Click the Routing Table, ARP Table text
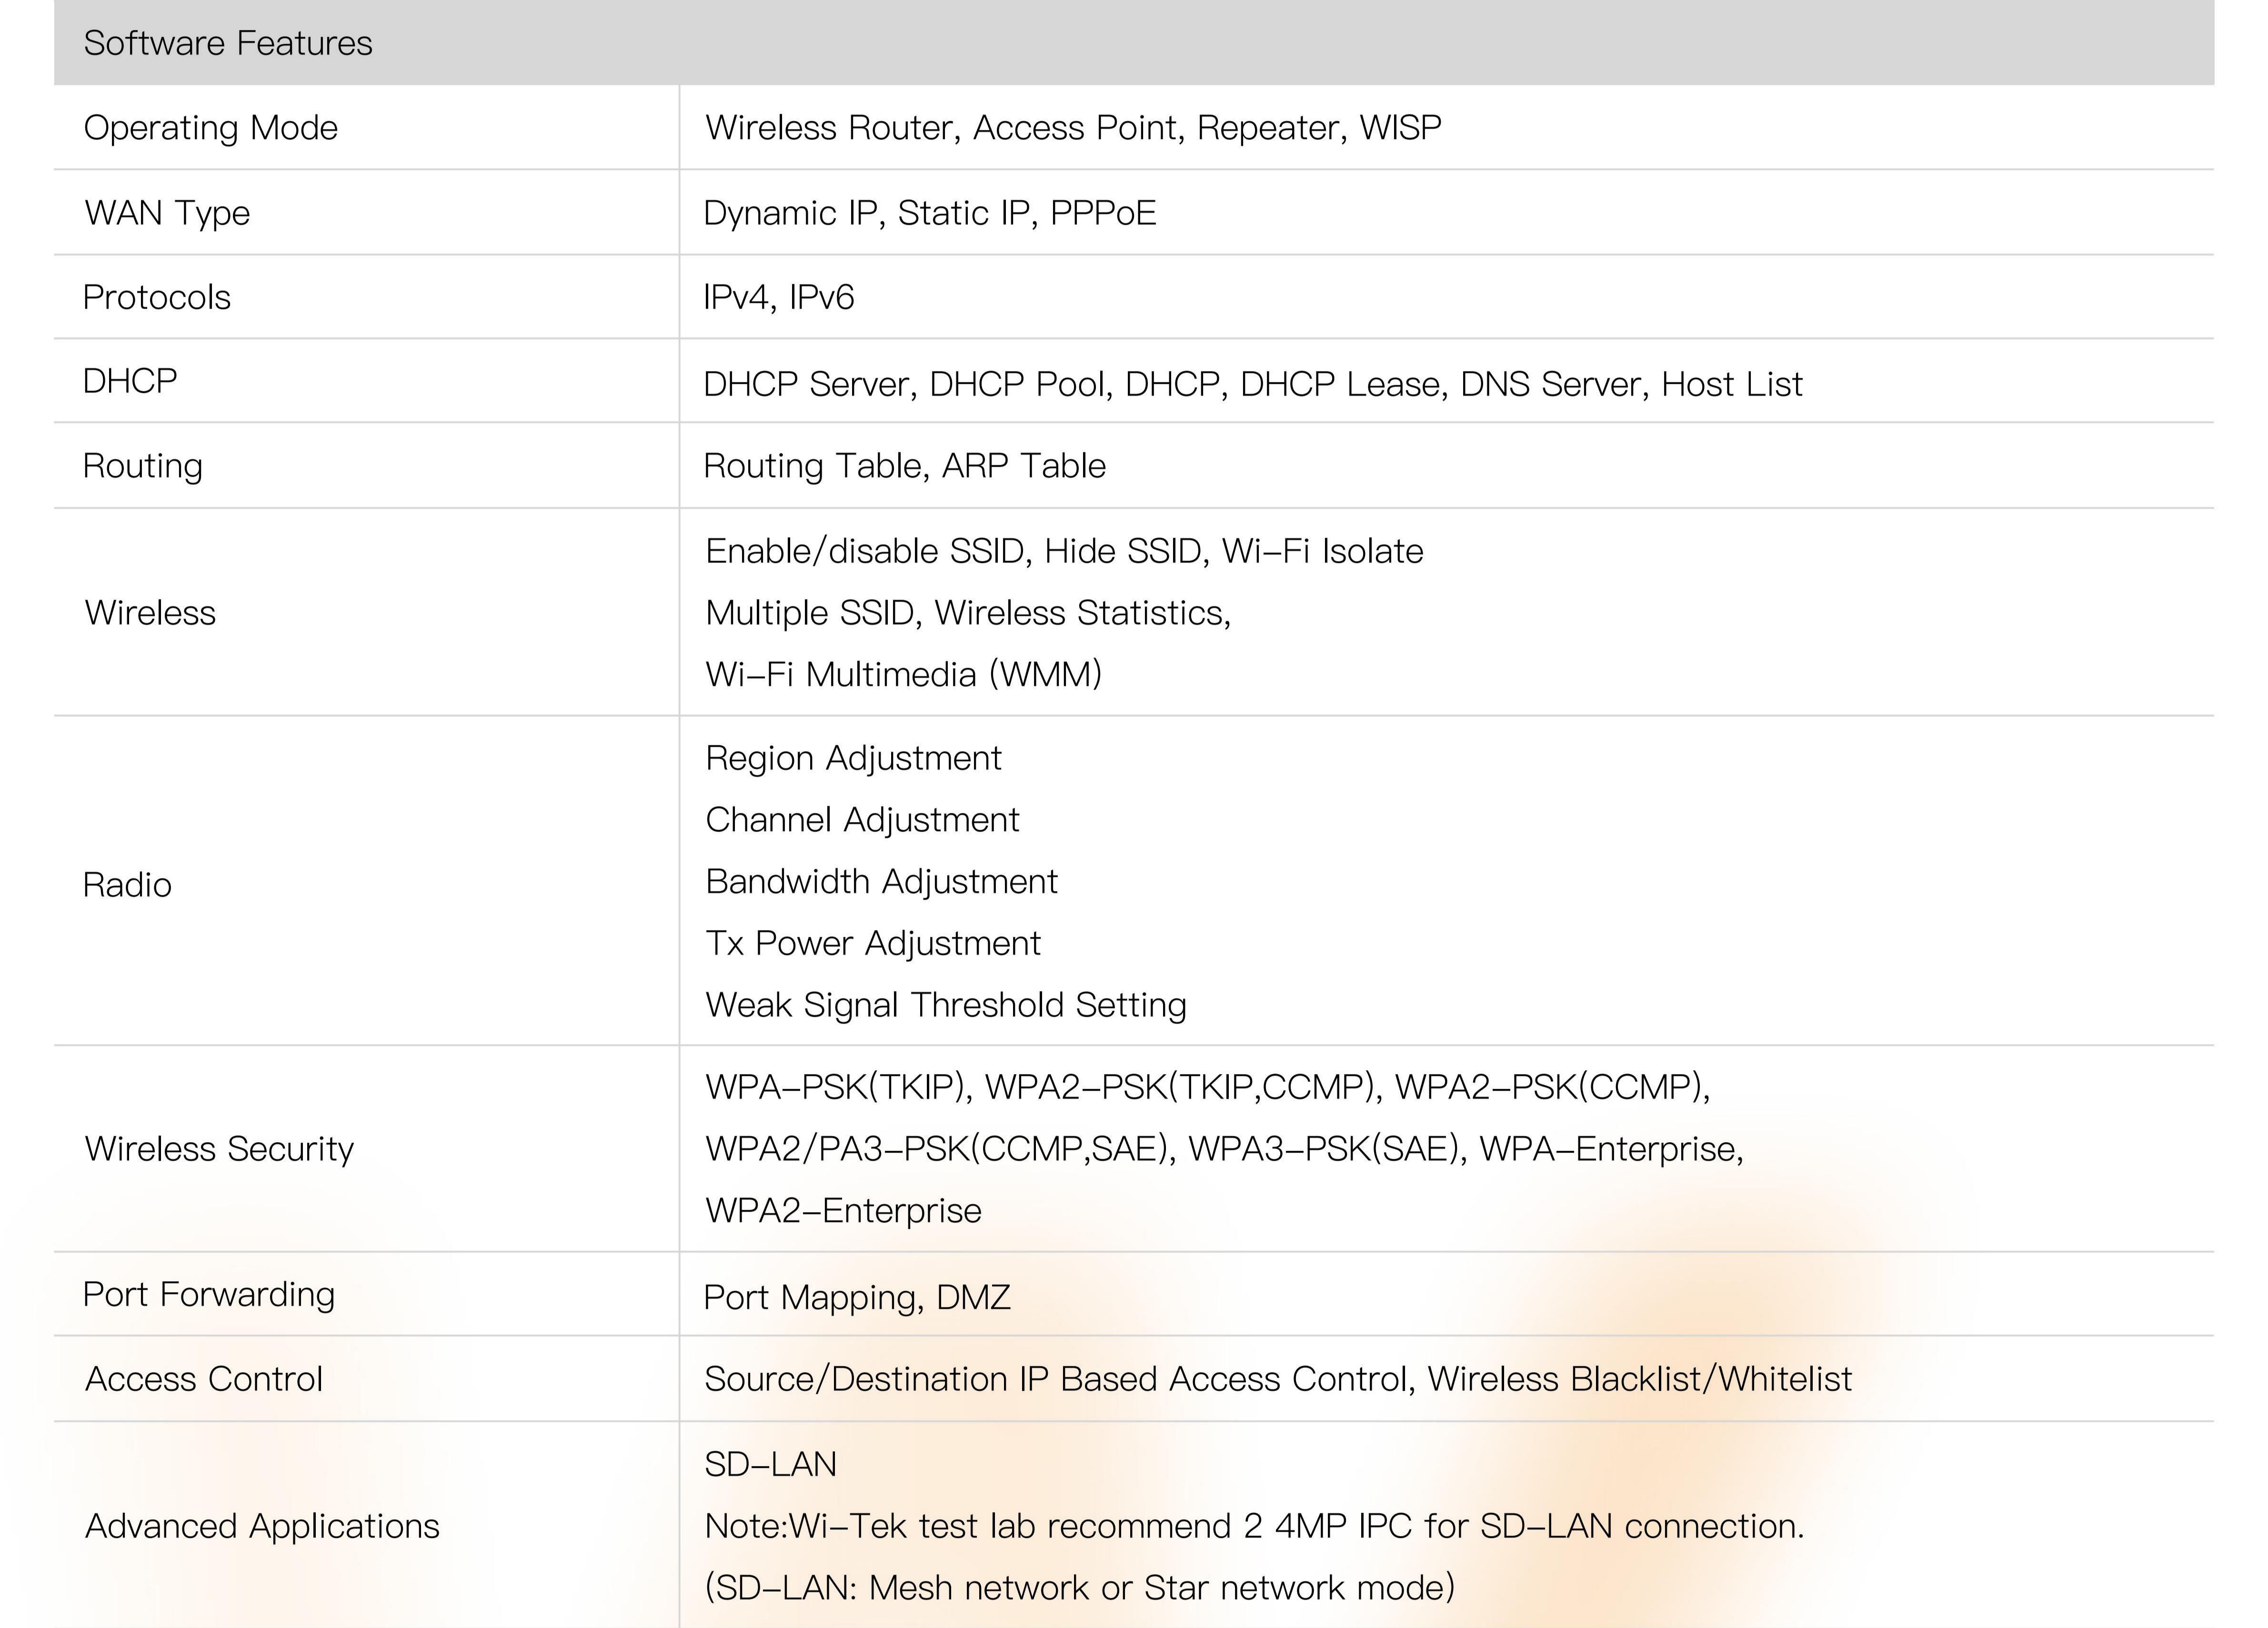Viewport: 2268px width, 1628px height. [x=904, y=466]
